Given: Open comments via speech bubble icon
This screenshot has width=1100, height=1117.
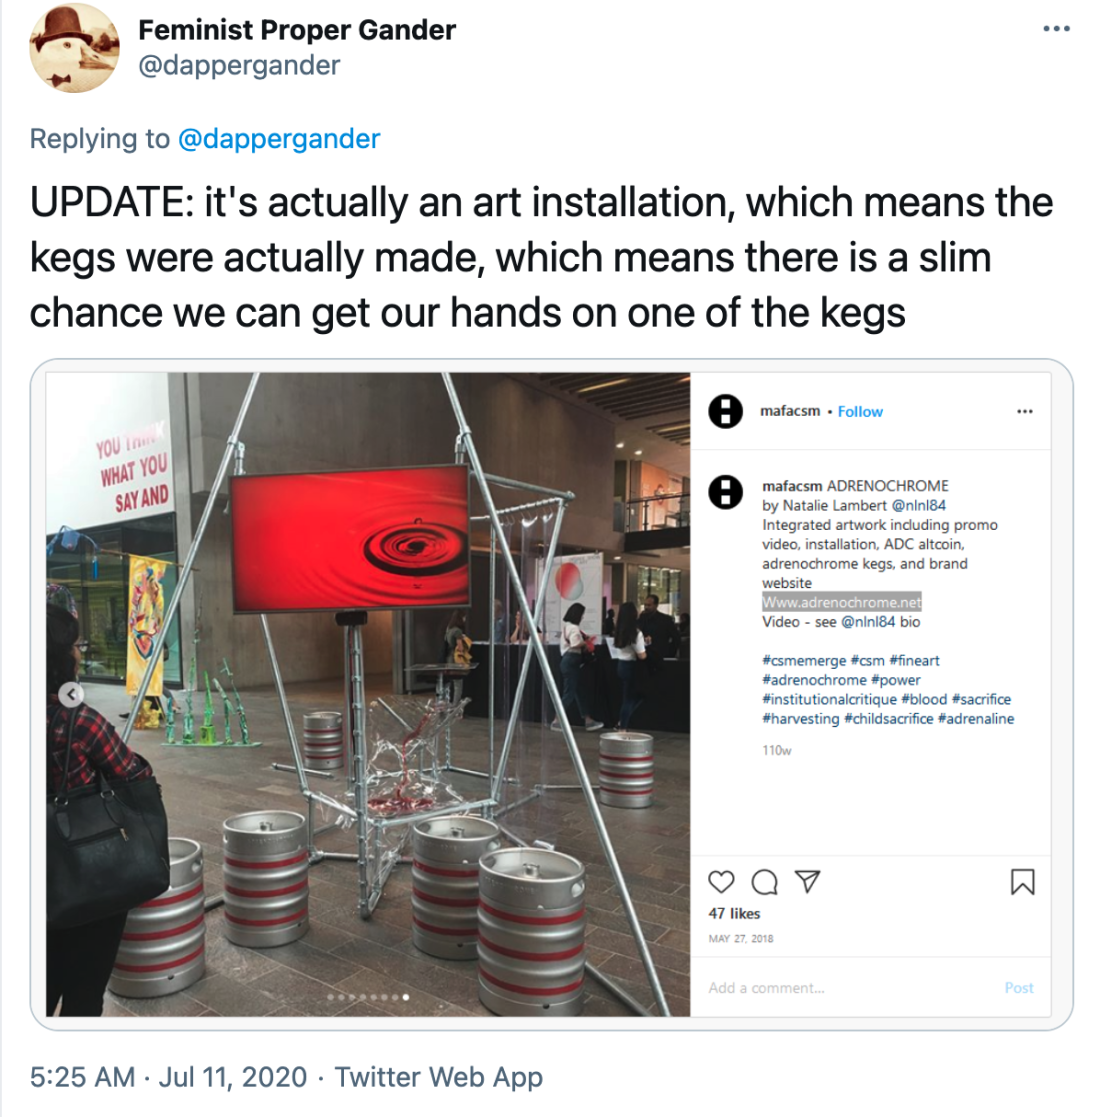Looking at the screenshot, I should point(764,882).
